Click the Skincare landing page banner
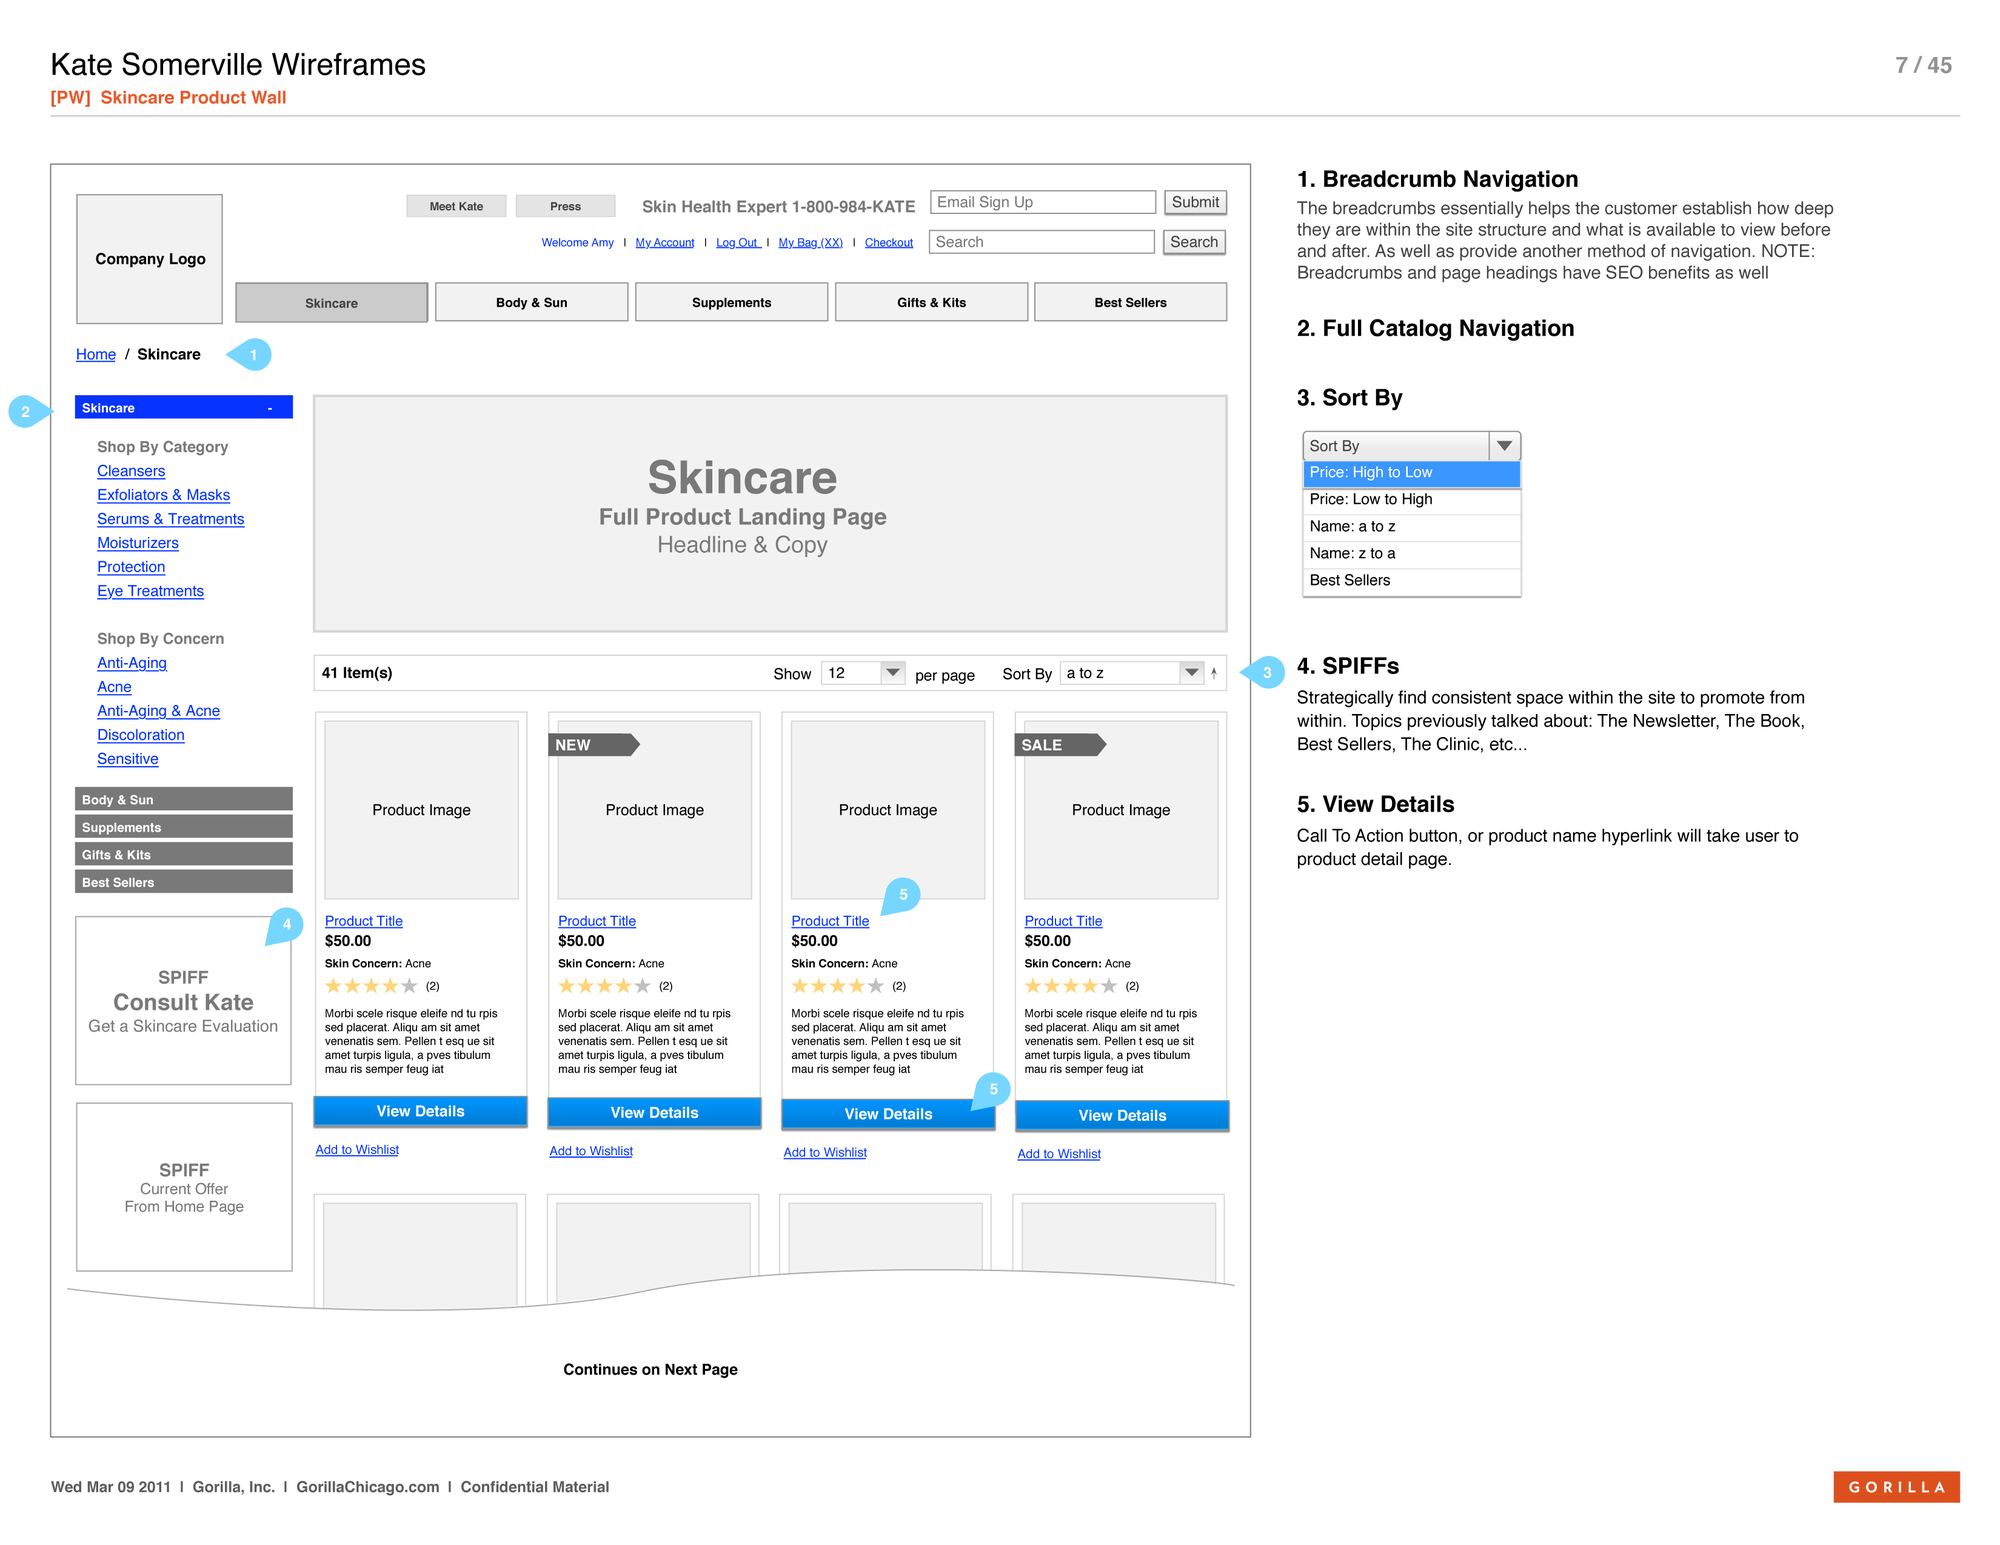Viewport: 2000px width, 1545px height. (770, 514)
